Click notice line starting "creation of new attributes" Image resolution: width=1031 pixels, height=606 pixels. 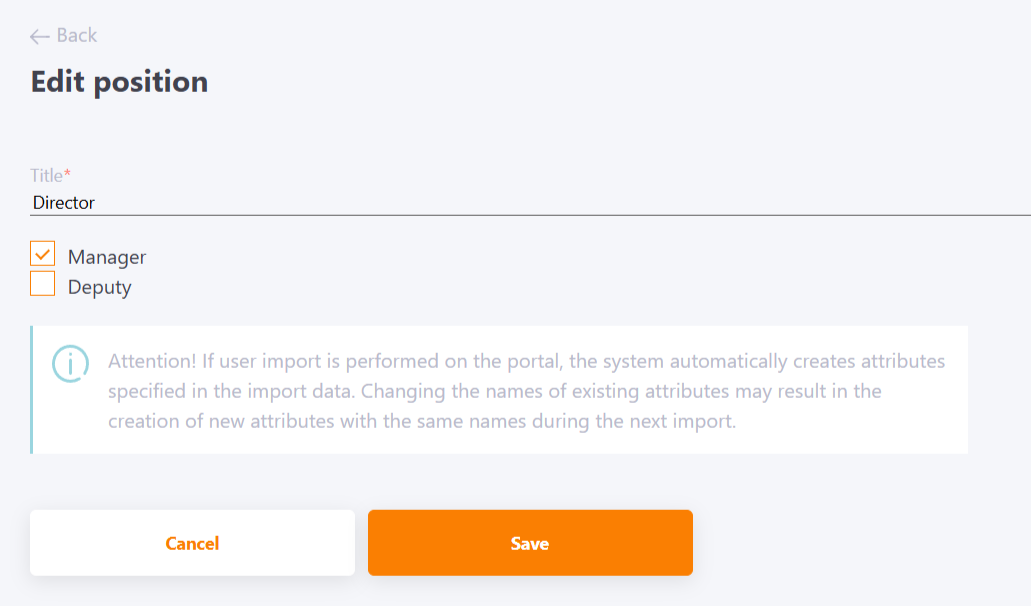[421, 421]
